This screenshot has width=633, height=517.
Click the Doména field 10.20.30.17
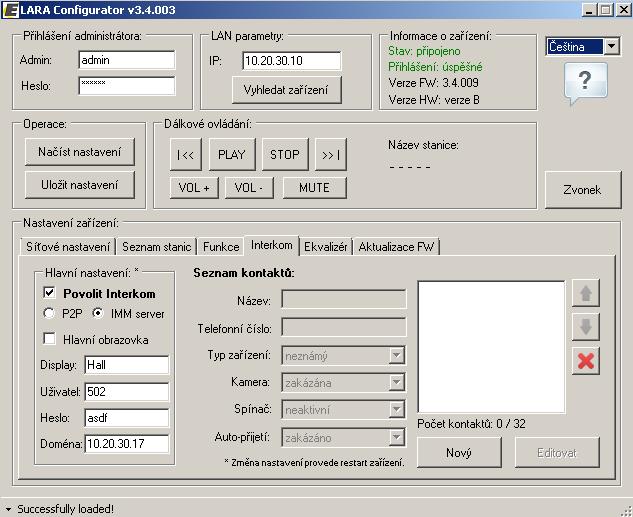[127, 444]
